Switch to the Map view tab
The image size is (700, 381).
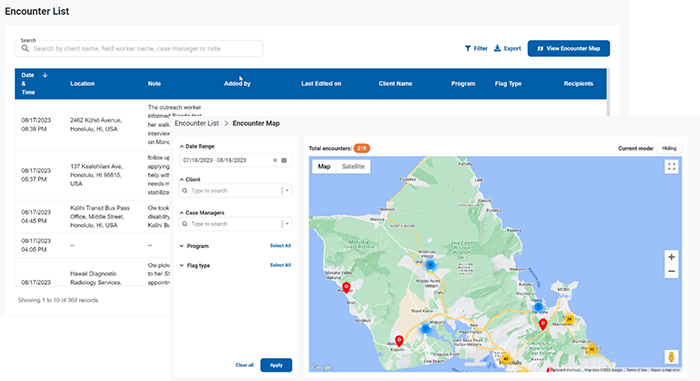click(324, 166)
